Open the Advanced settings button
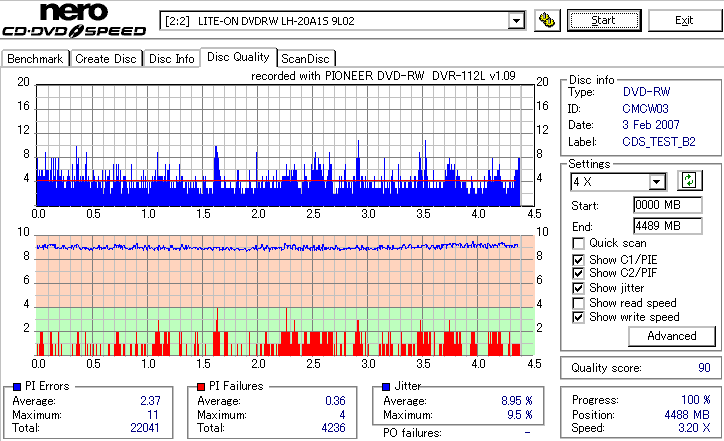724x441 pixels. point(671,336)
